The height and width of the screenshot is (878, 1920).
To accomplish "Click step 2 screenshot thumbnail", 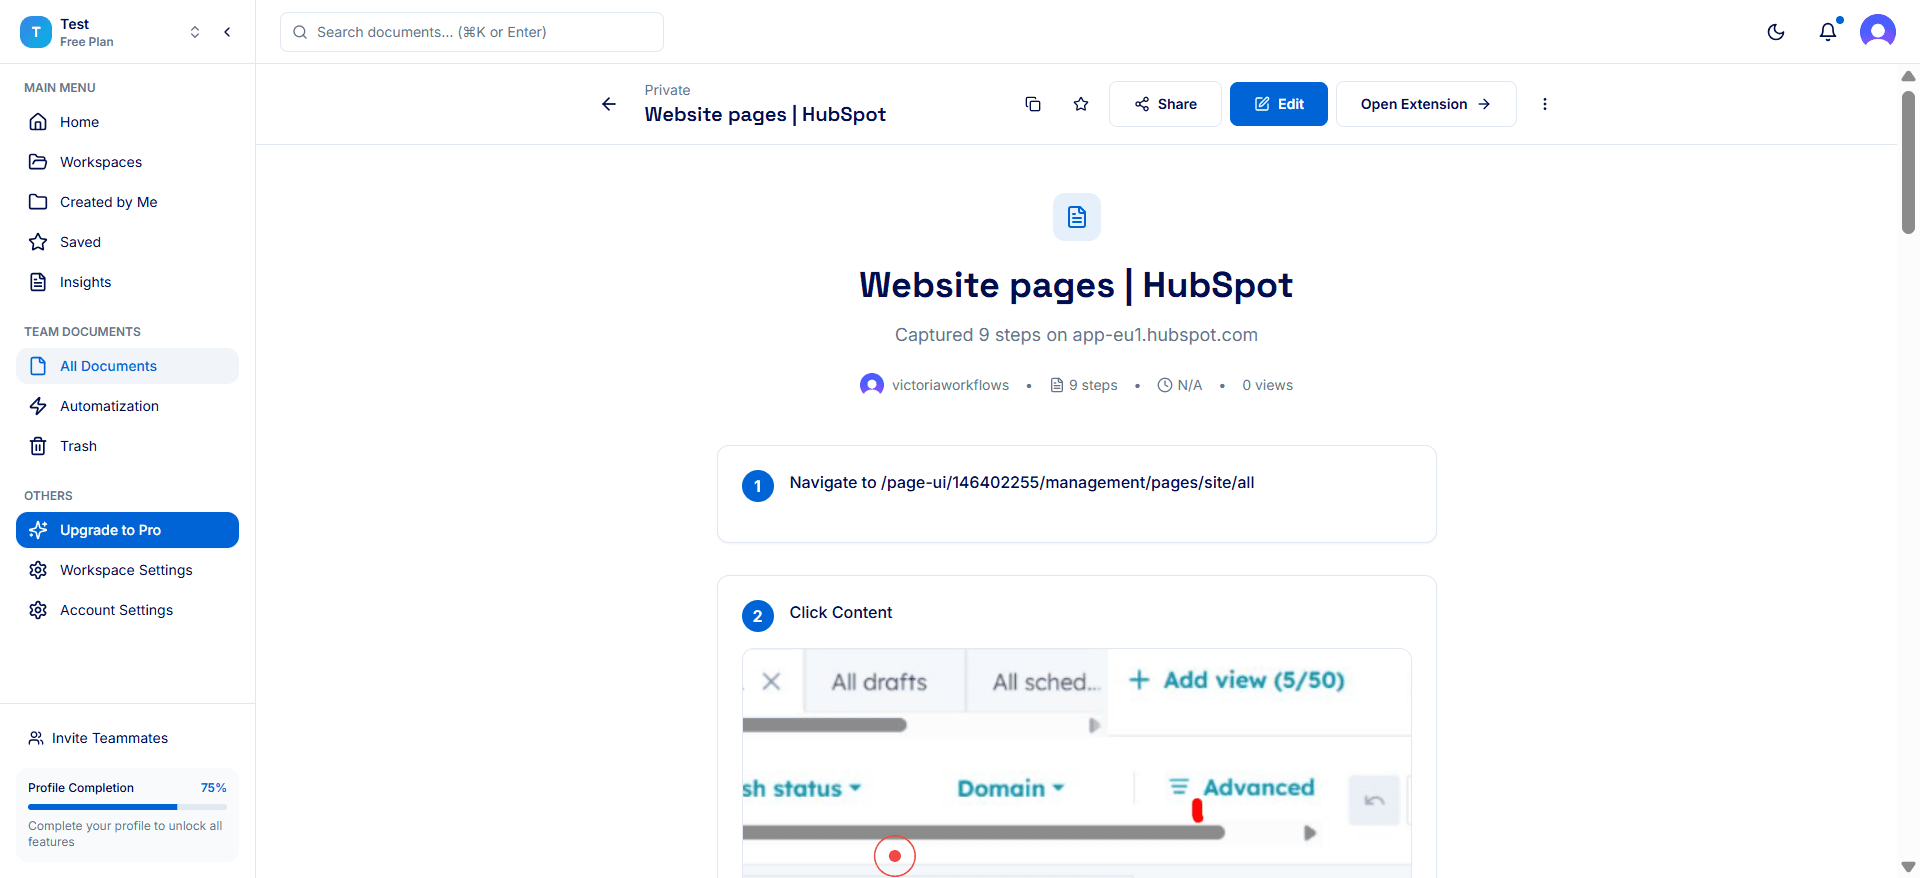I will coord(1077,763).
